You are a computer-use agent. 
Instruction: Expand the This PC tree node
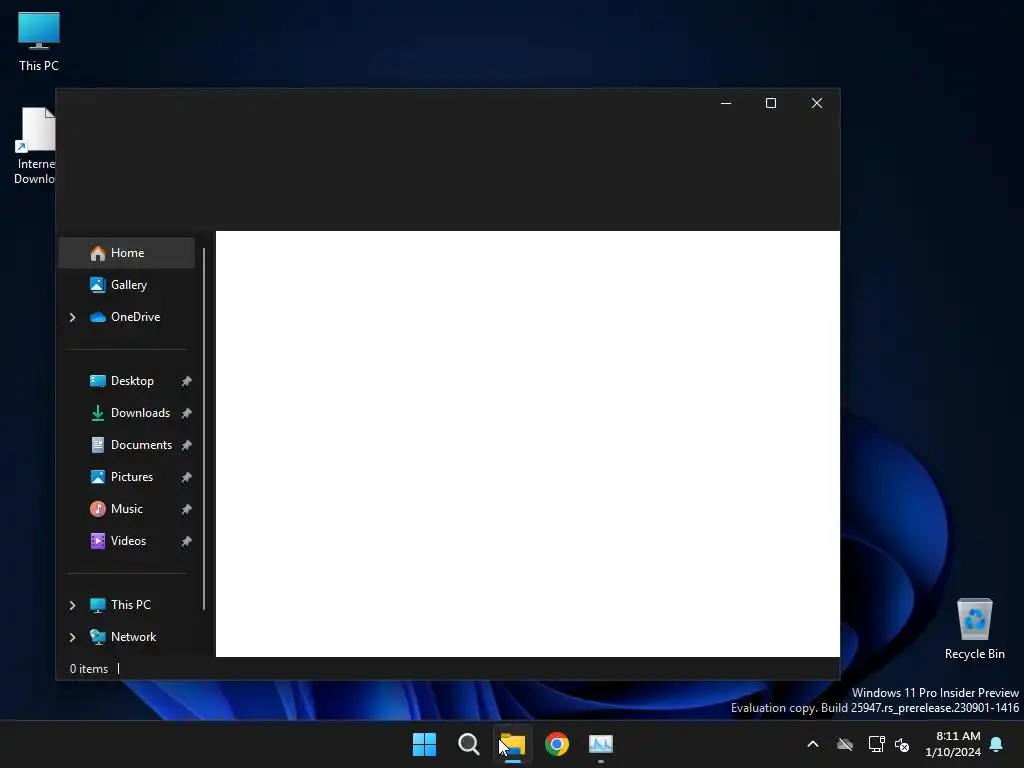point(72,605)
